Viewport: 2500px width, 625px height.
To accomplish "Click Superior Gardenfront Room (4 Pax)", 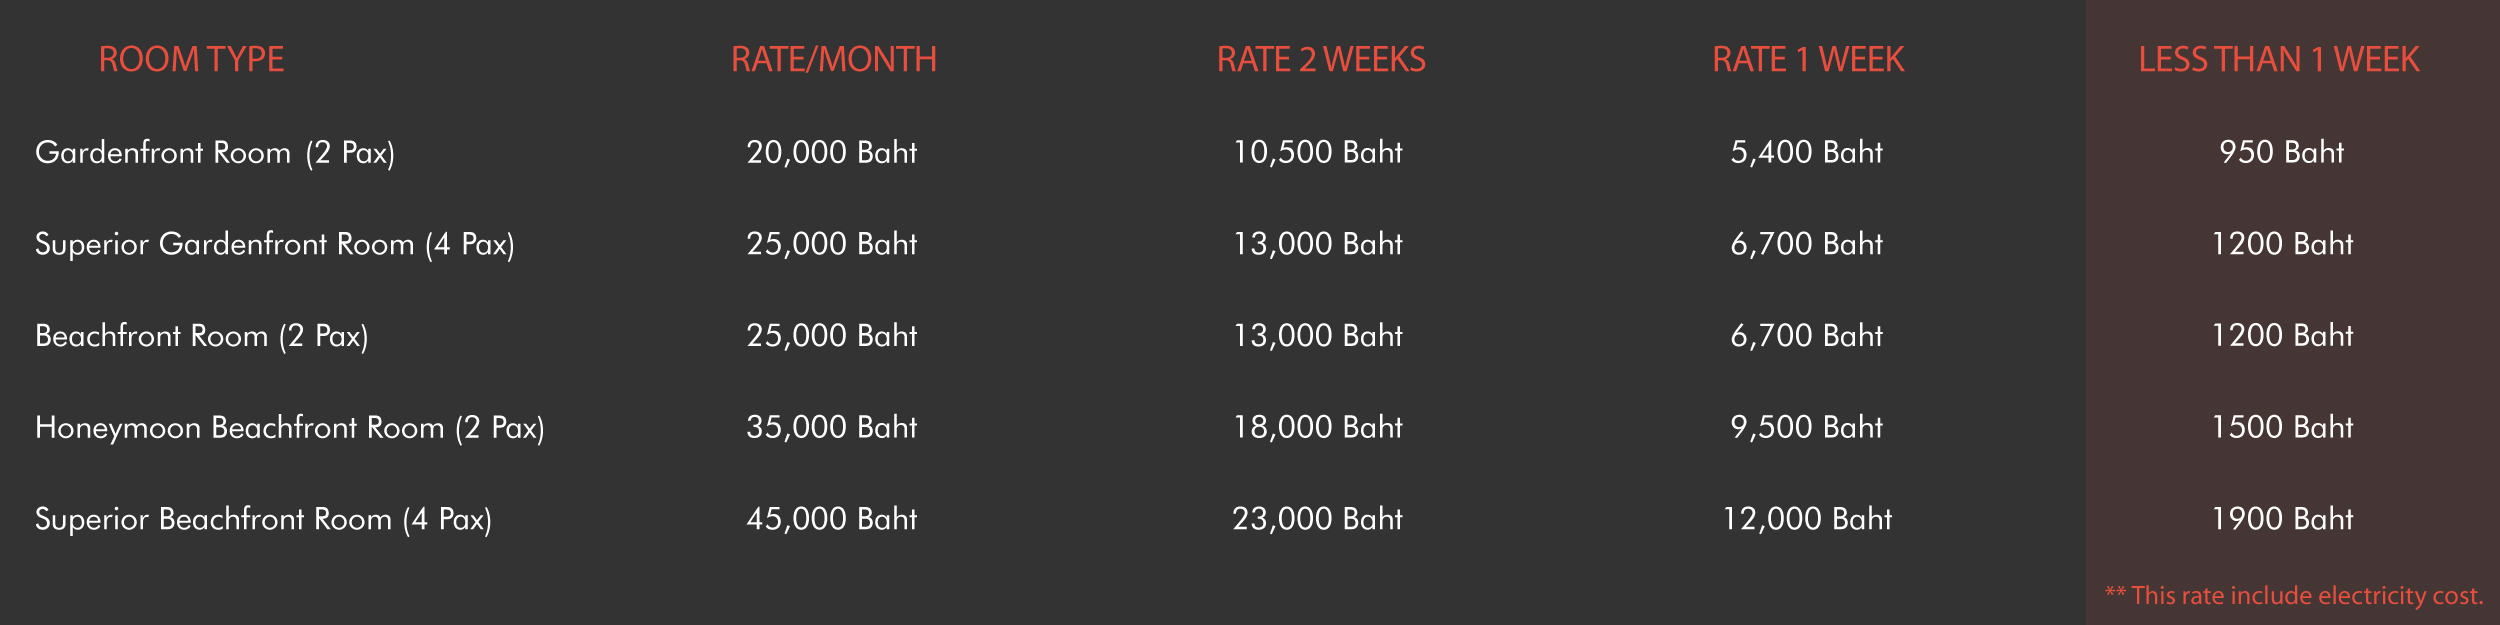I will coord(275,245).
